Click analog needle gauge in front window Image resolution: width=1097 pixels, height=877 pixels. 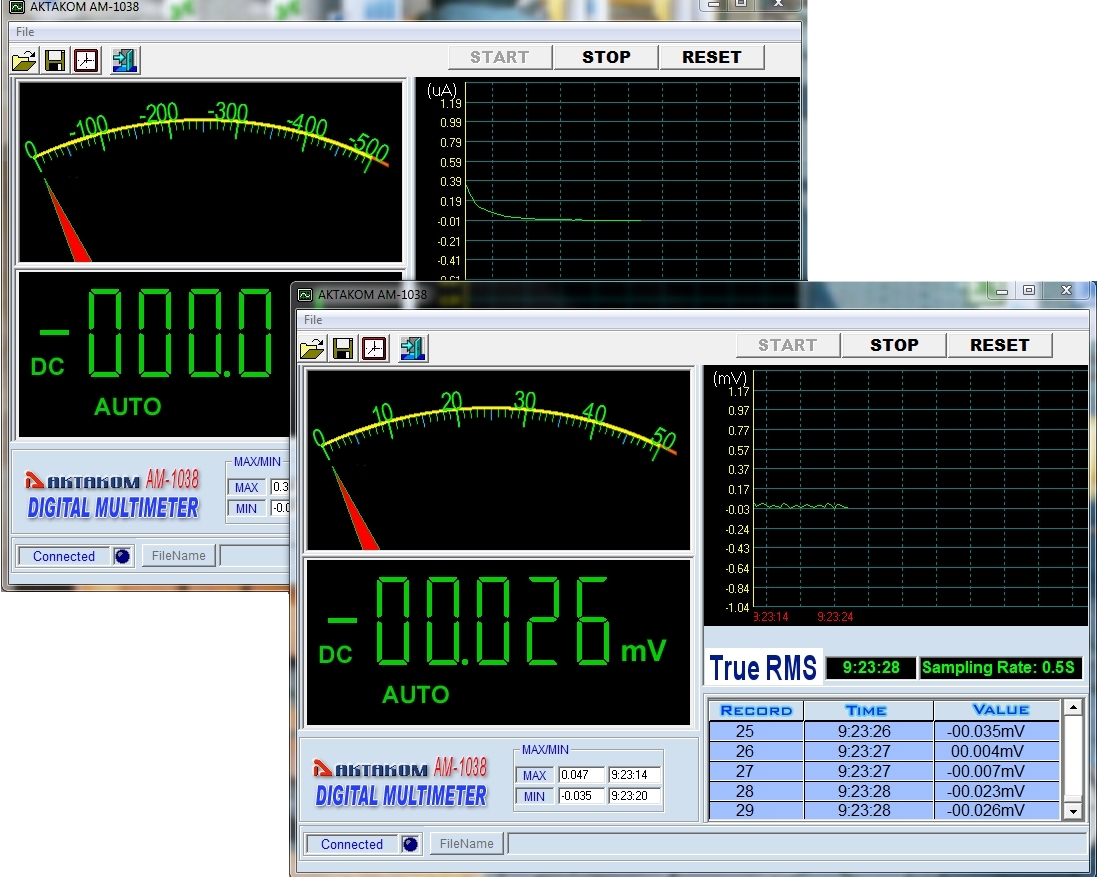(498, 460)
